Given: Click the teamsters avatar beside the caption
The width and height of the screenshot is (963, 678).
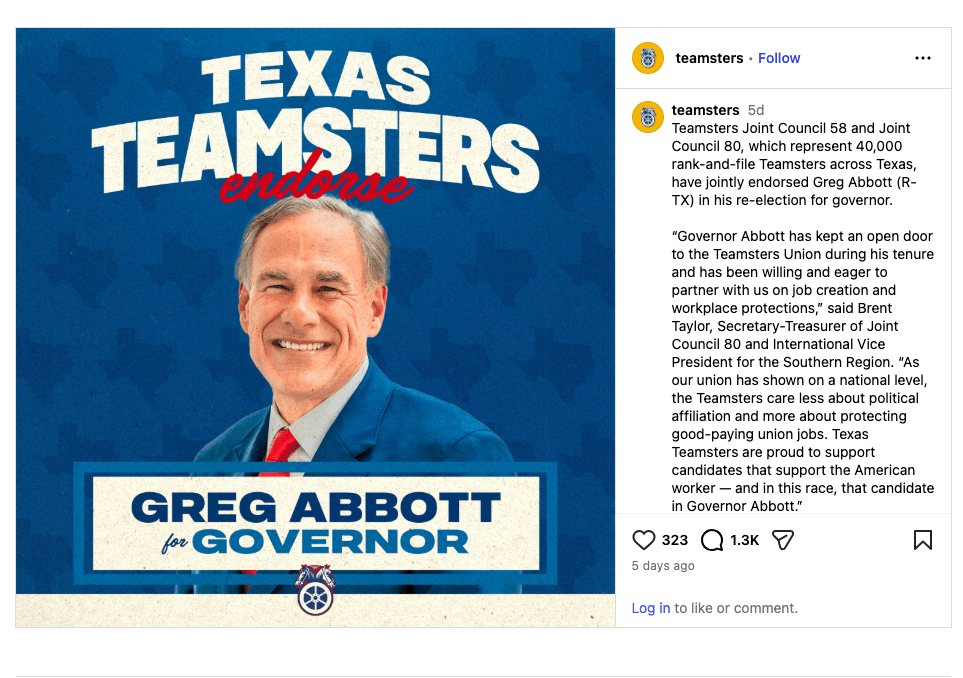Looking at the screenshot, I should (x=648, y=117).
